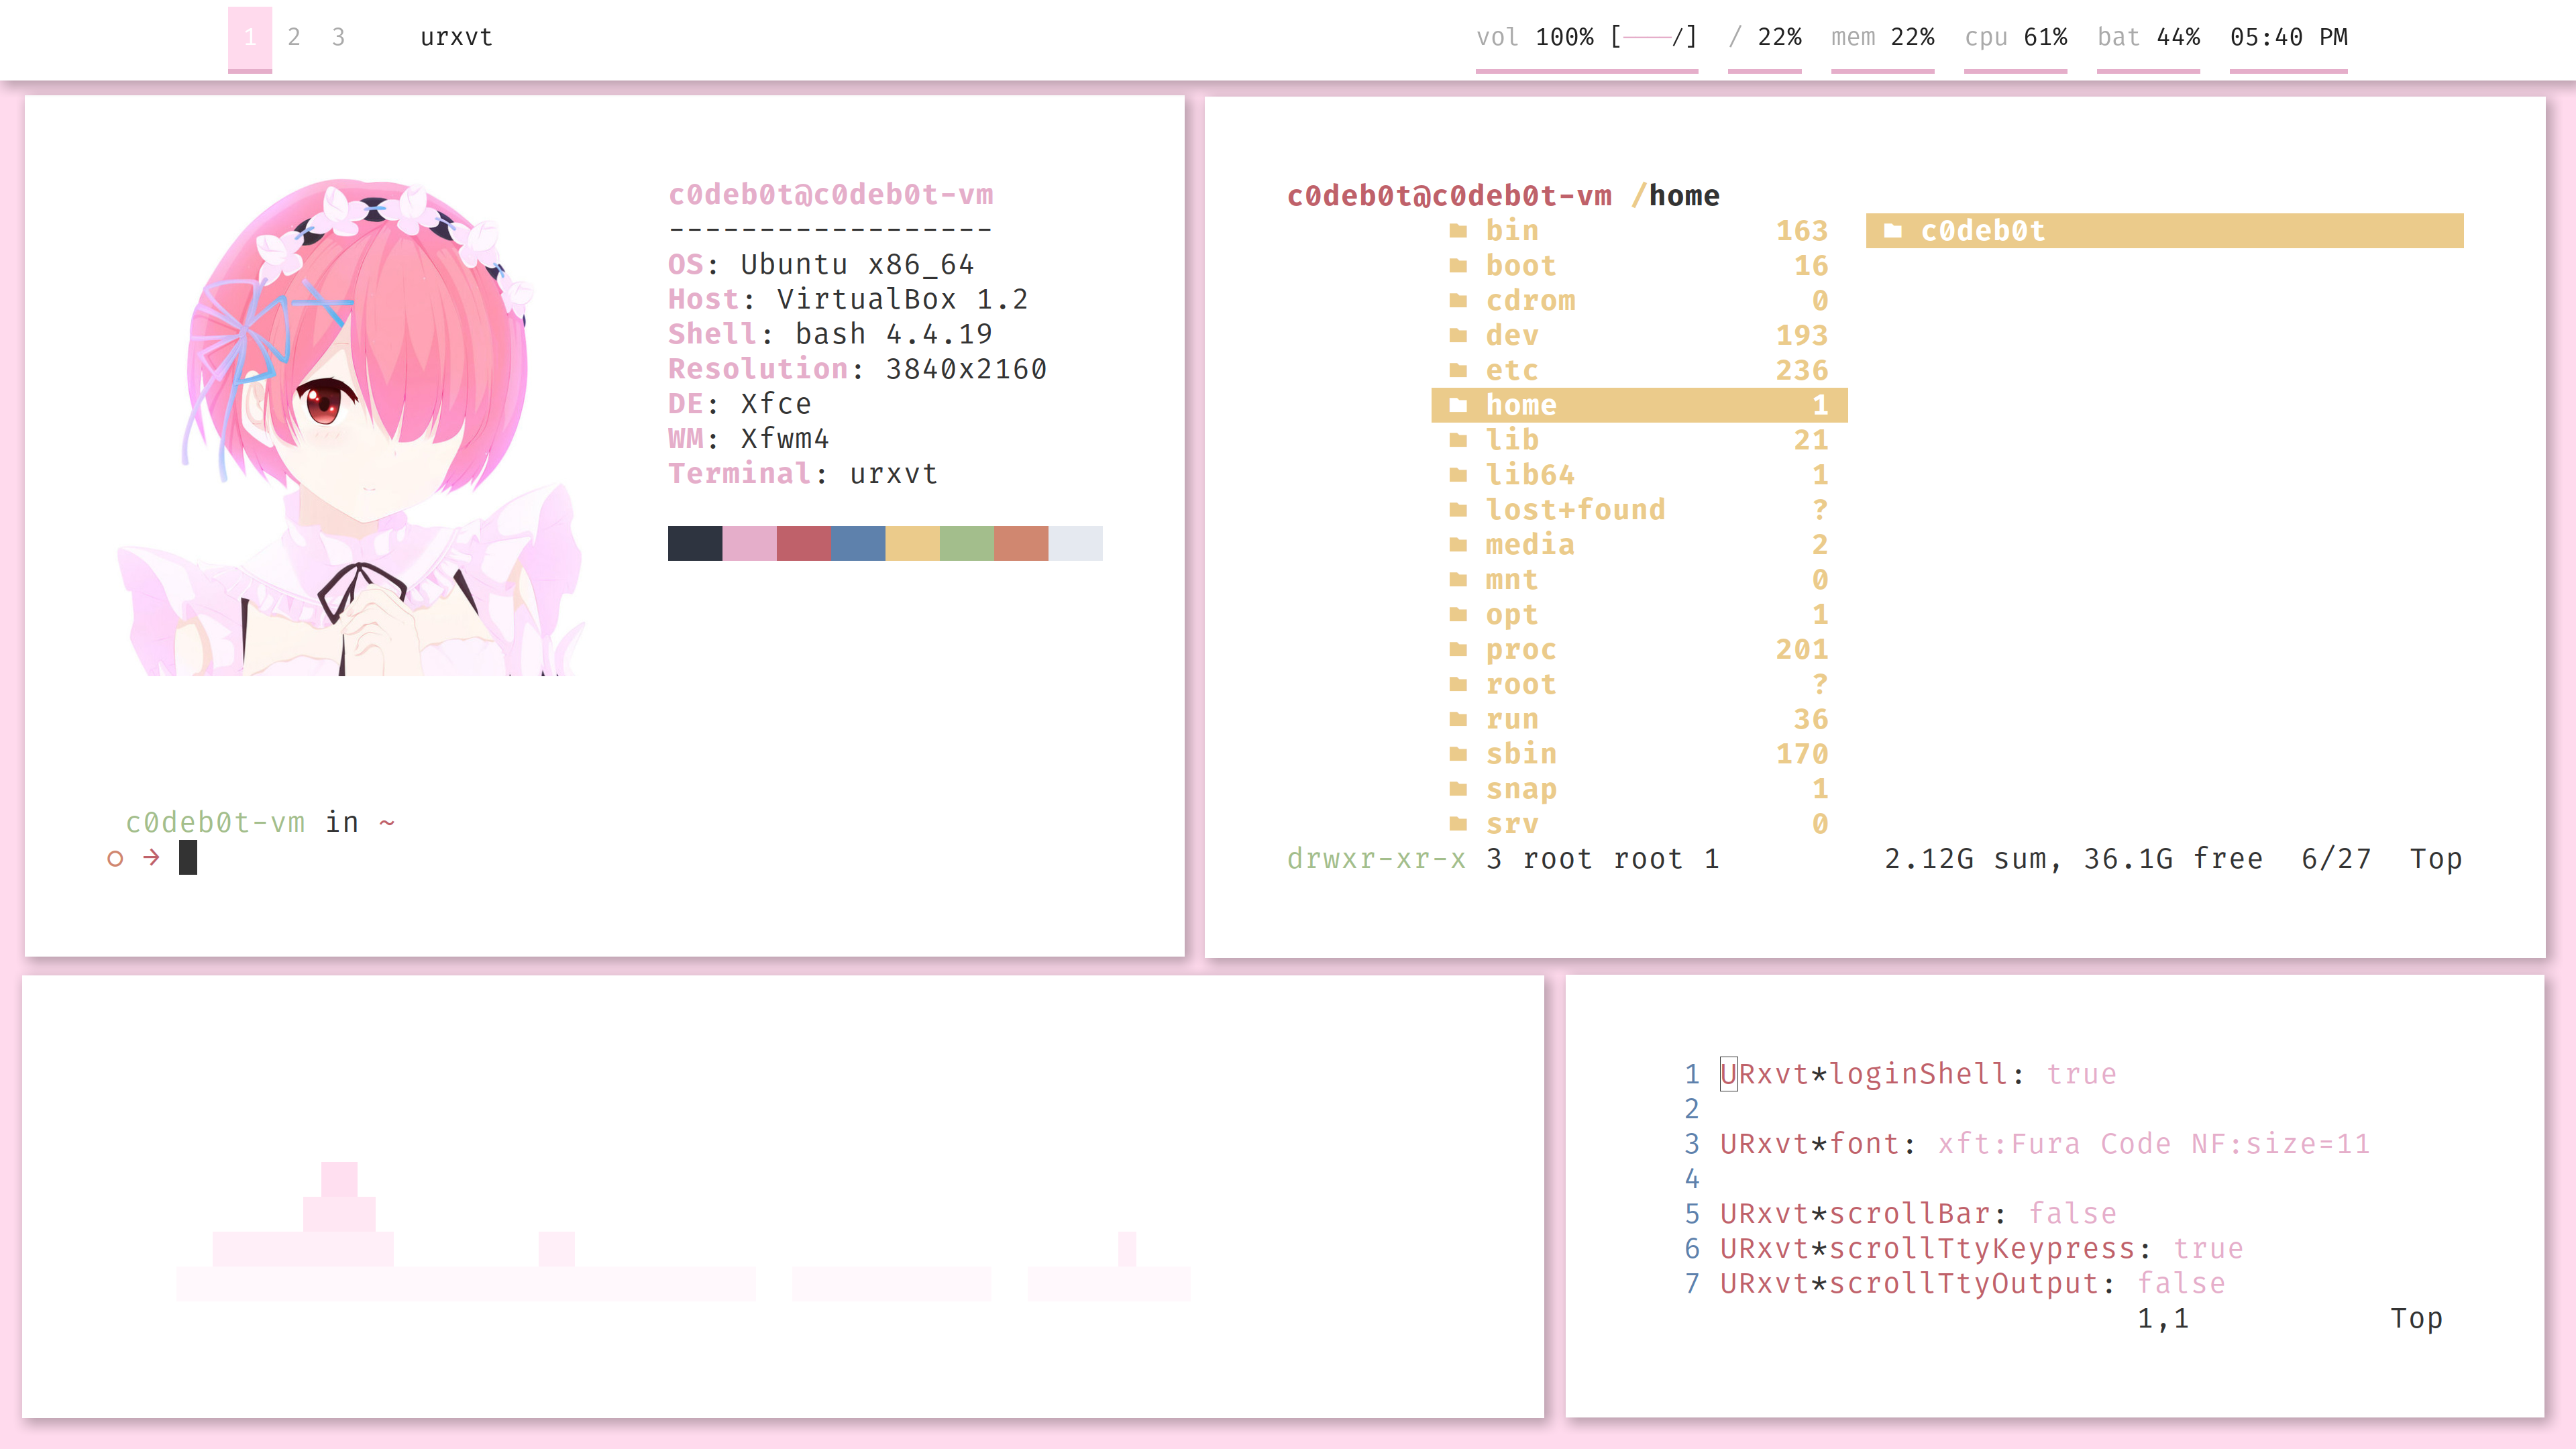Switch to workspace 3 in the bar
This screenshot has width=2576, height=1449.
(338, 37)
